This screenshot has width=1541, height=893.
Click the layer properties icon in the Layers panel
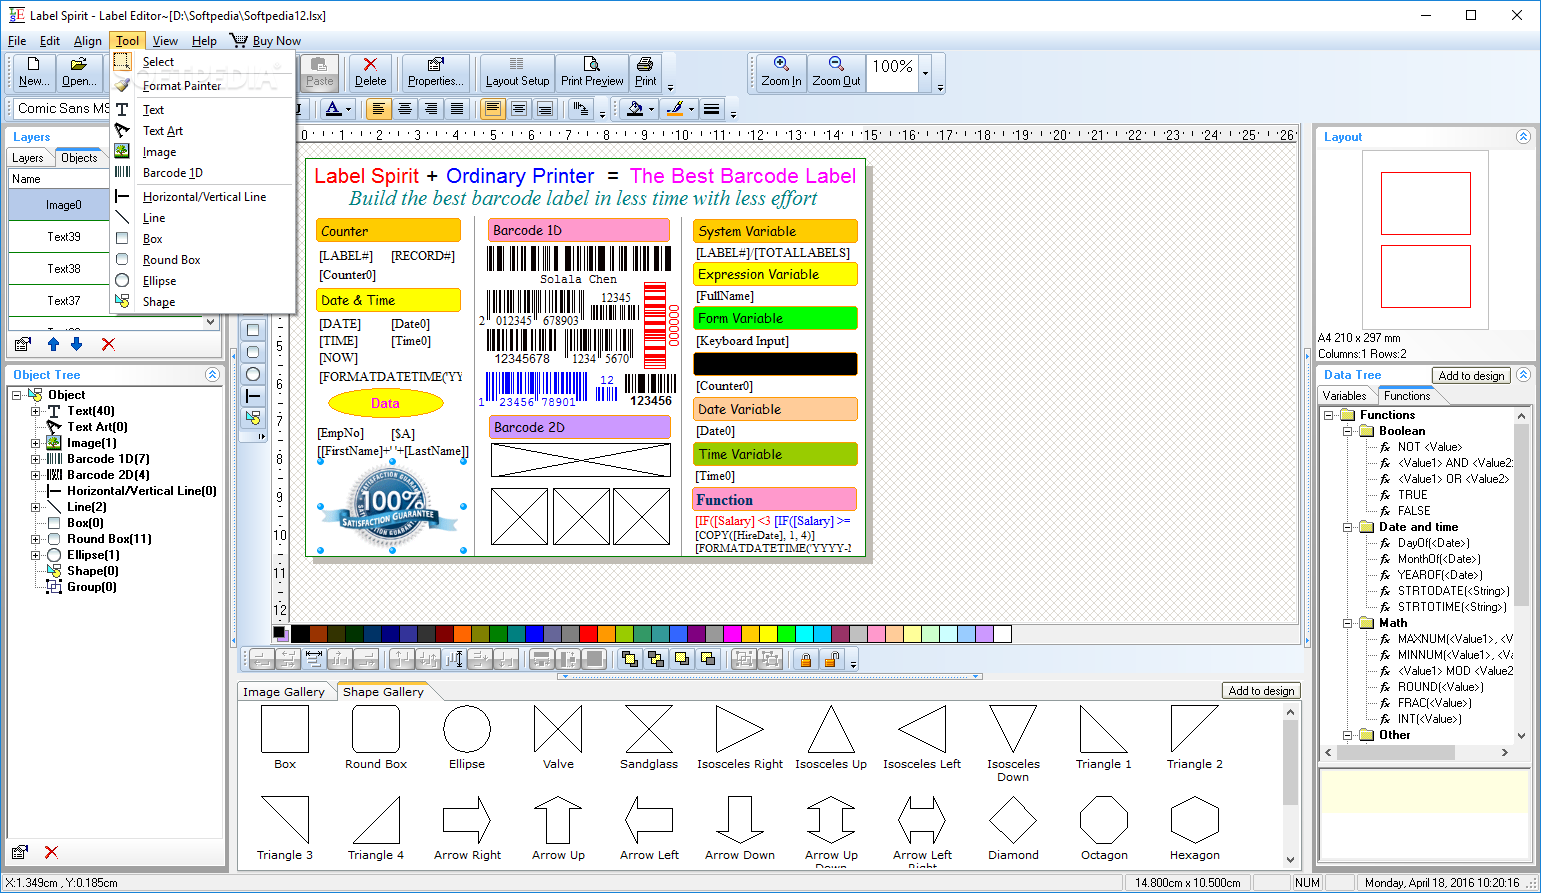(x=23, y=344)
